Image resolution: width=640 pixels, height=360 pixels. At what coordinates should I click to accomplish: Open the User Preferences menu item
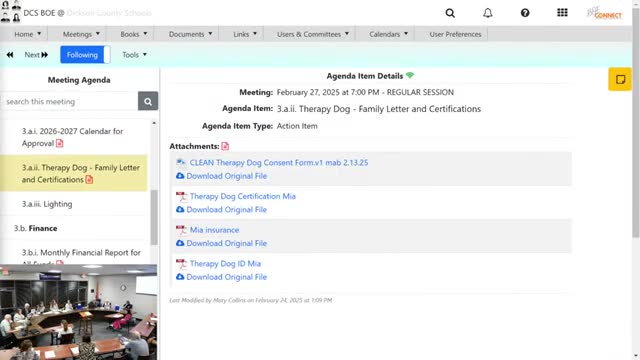(x=455, y=34)
